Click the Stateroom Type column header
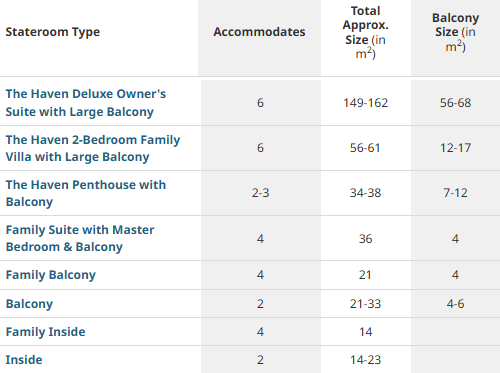 click(x=53, y=32)
